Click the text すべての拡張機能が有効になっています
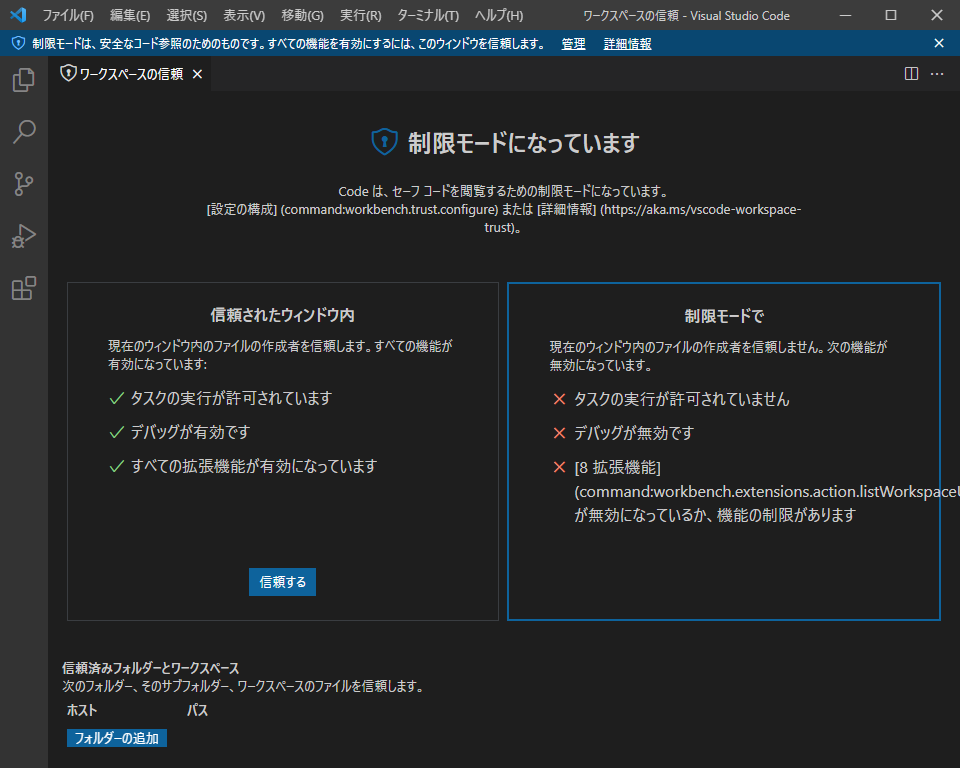 click(253, 466)
